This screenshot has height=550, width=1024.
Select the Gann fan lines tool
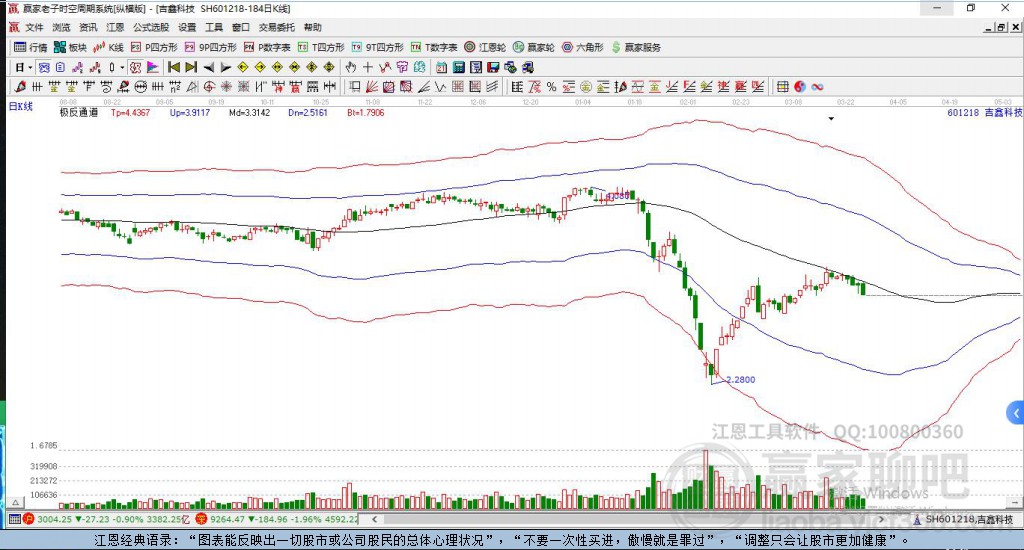point(372,87)
